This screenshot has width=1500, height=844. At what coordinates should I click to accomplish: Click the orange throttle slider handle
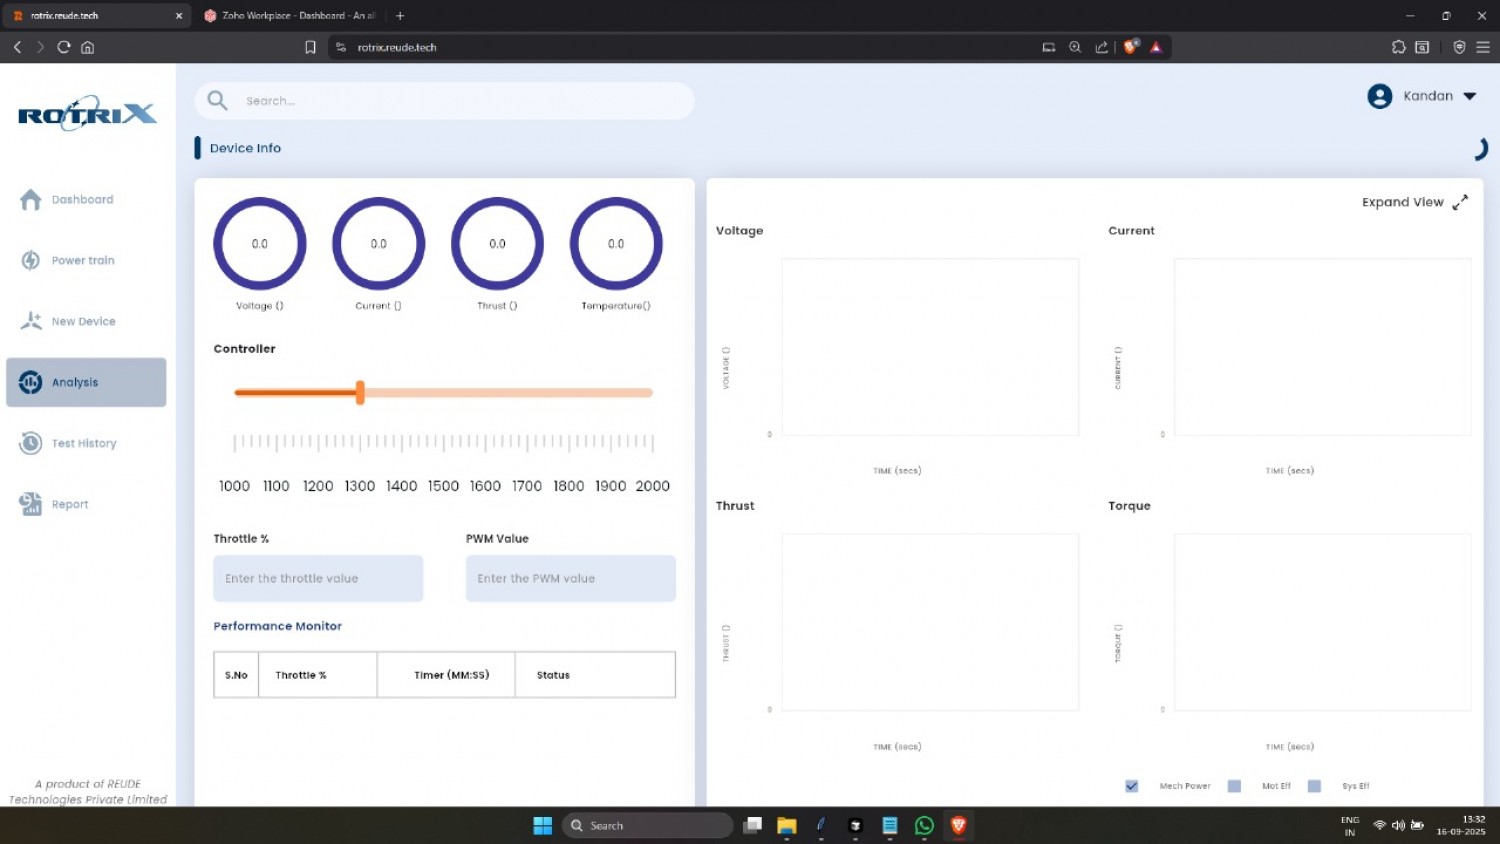(360, 393)
